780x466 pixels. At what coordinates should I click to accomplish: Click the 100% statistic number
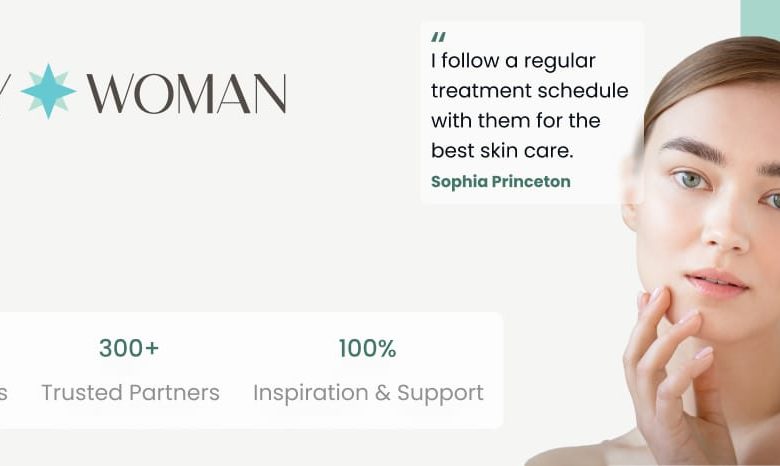[368, 348]
